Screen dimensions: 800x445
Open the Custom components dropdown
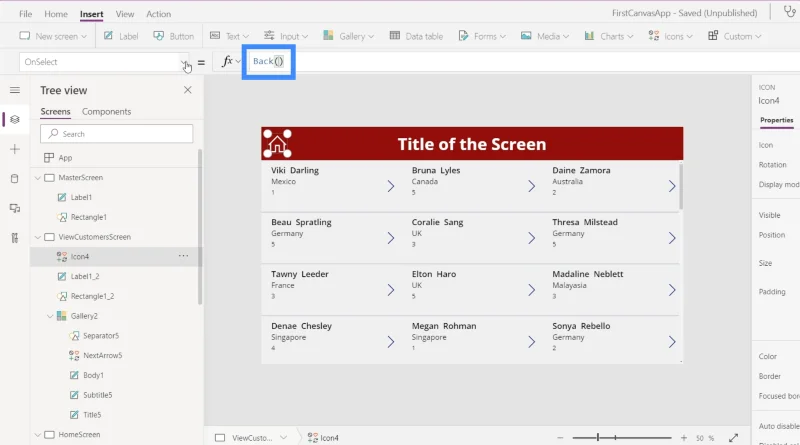click(735, 36)
